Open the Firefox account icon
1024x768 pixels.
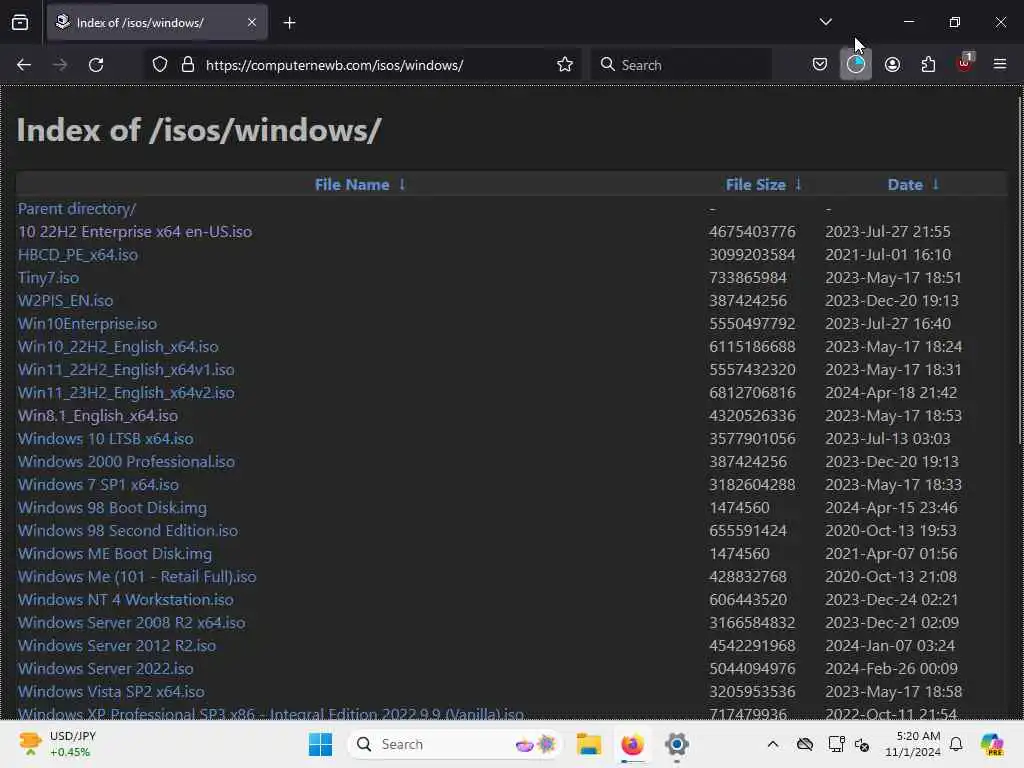point(893,65)
